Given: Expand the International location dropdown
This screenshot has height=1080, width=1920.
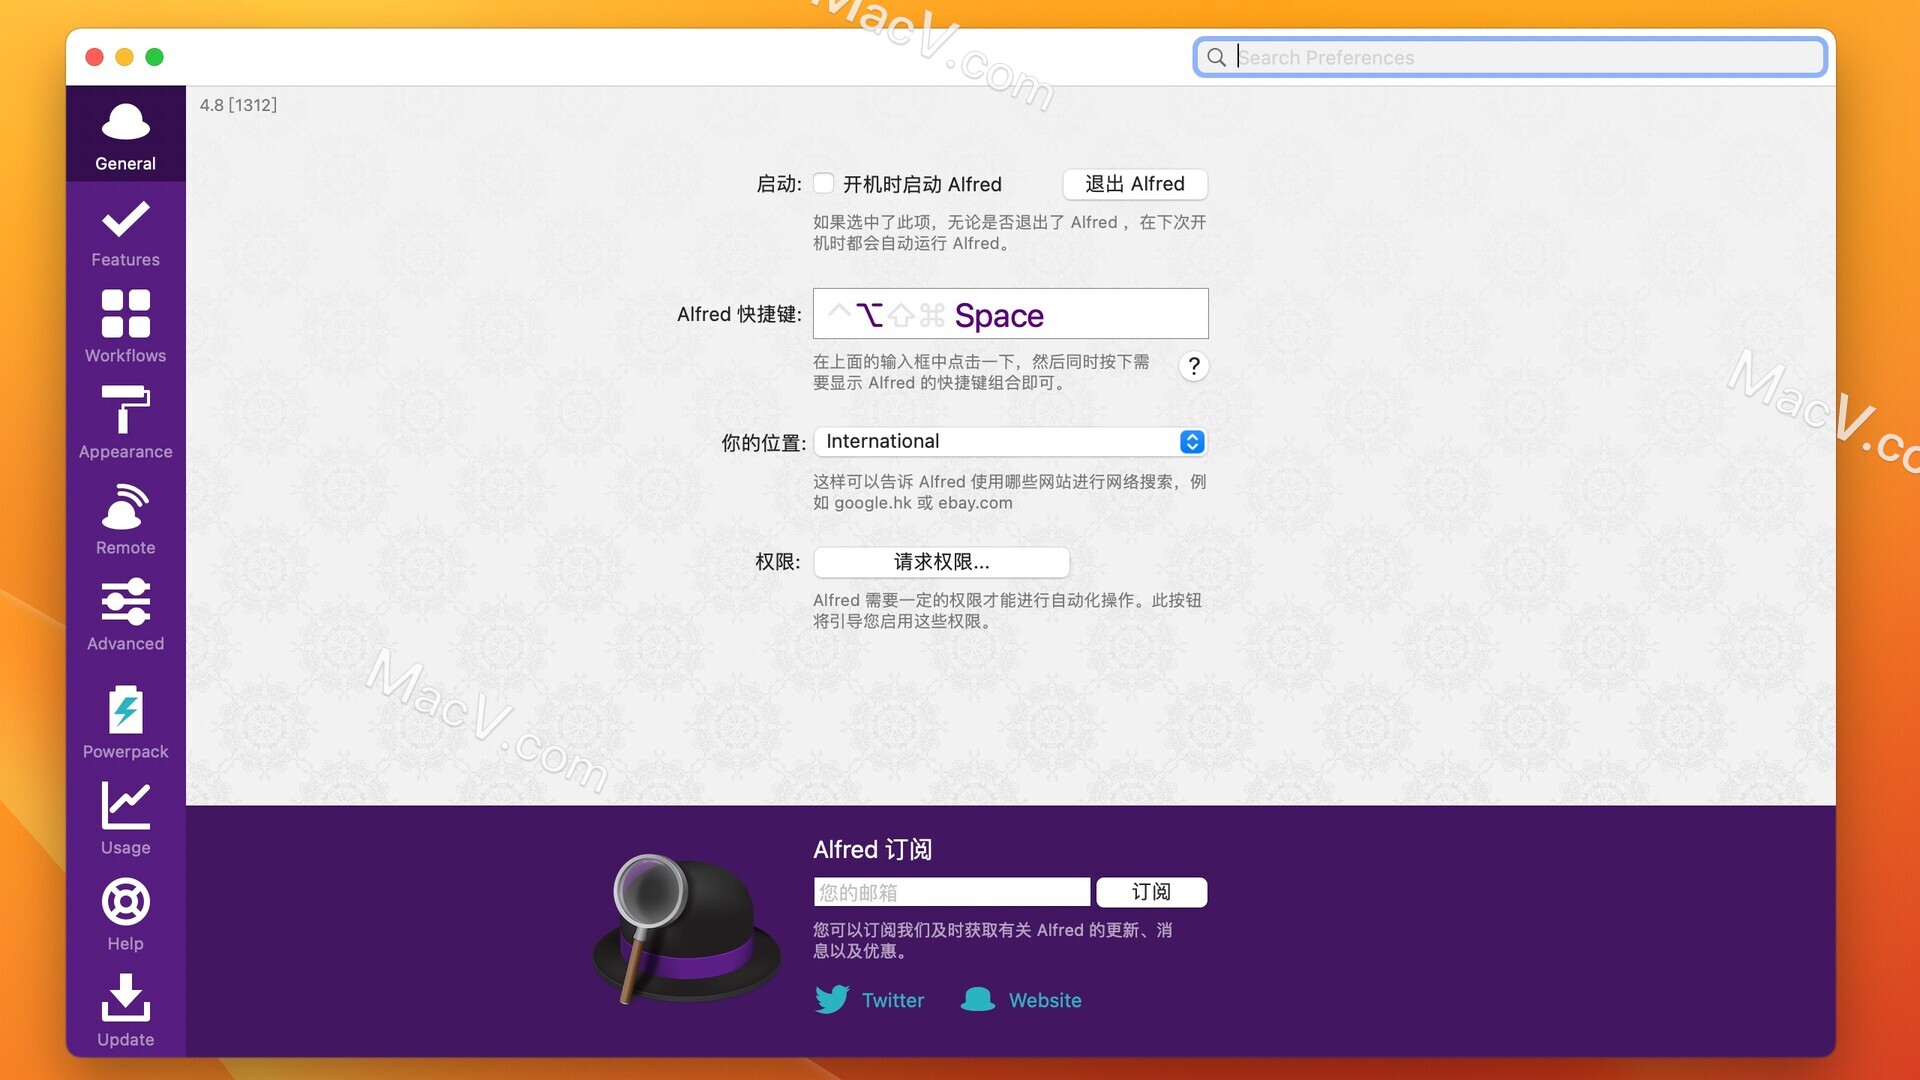Looking at the screenshot, I should 1010,442.
